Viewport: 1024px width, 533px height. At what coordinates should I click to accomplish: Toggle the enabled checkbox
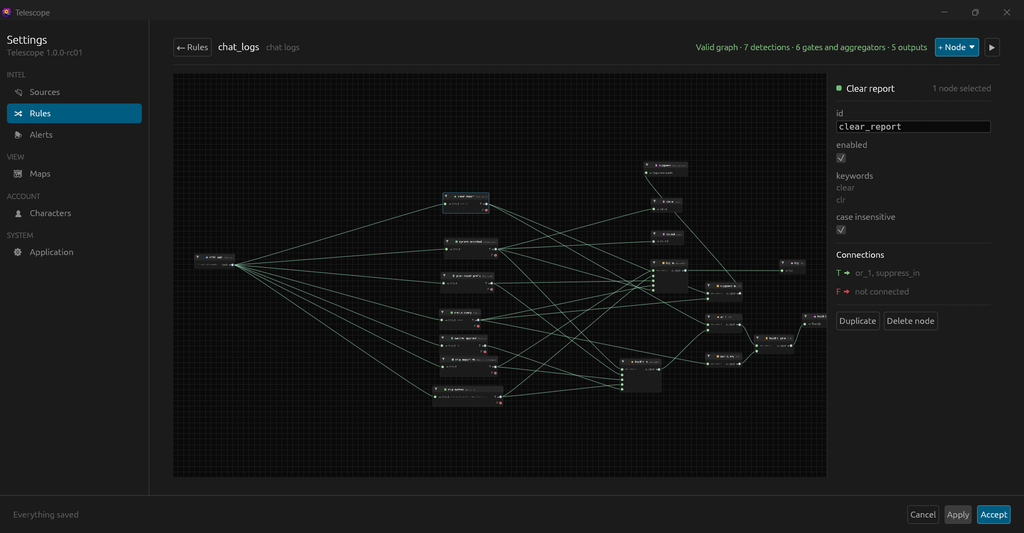point(841,158)
